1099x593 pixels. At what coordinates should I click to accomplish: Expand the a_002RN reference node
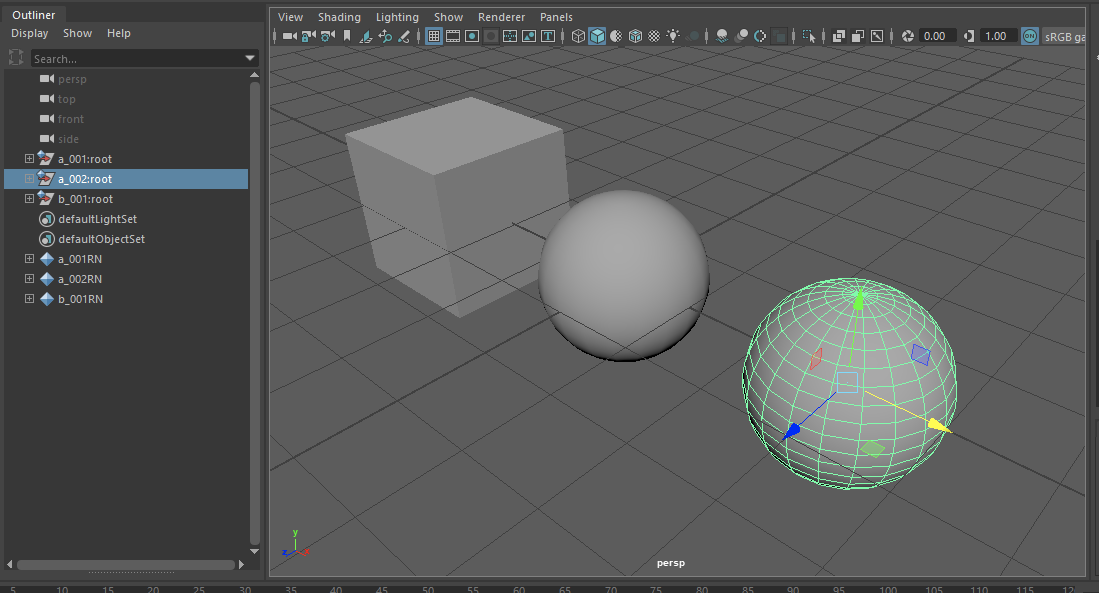click(29, 279)
